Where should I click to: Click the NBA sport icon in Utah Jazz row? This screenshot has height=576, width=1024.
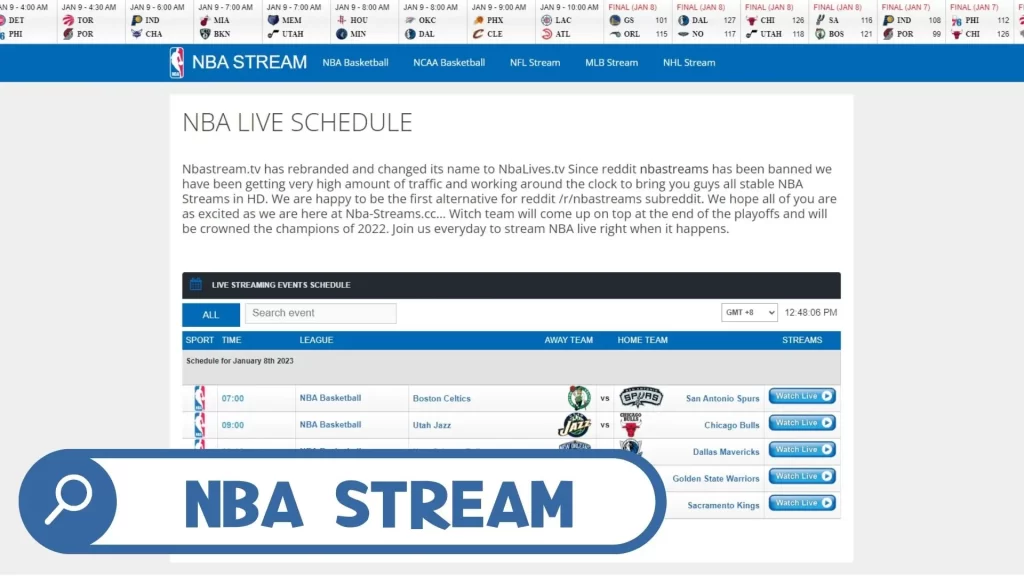click(200, 425)
